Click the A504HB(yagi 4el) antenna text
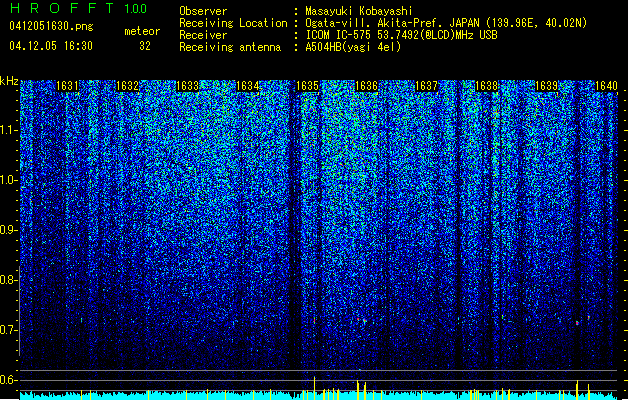This screenshot has width=629, height=400. 353,47
